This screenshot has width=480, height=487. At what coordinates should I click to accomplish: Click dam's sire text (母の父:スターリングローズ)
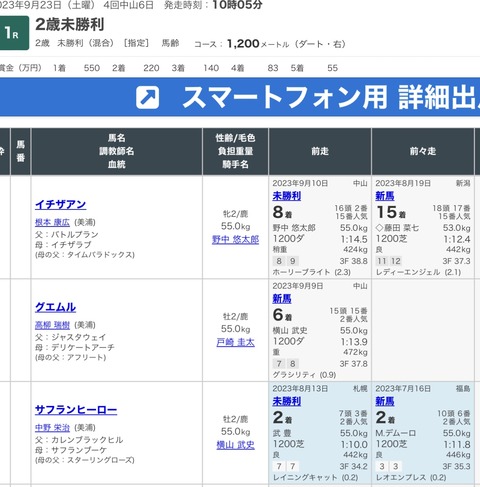(x=85, y=460)
